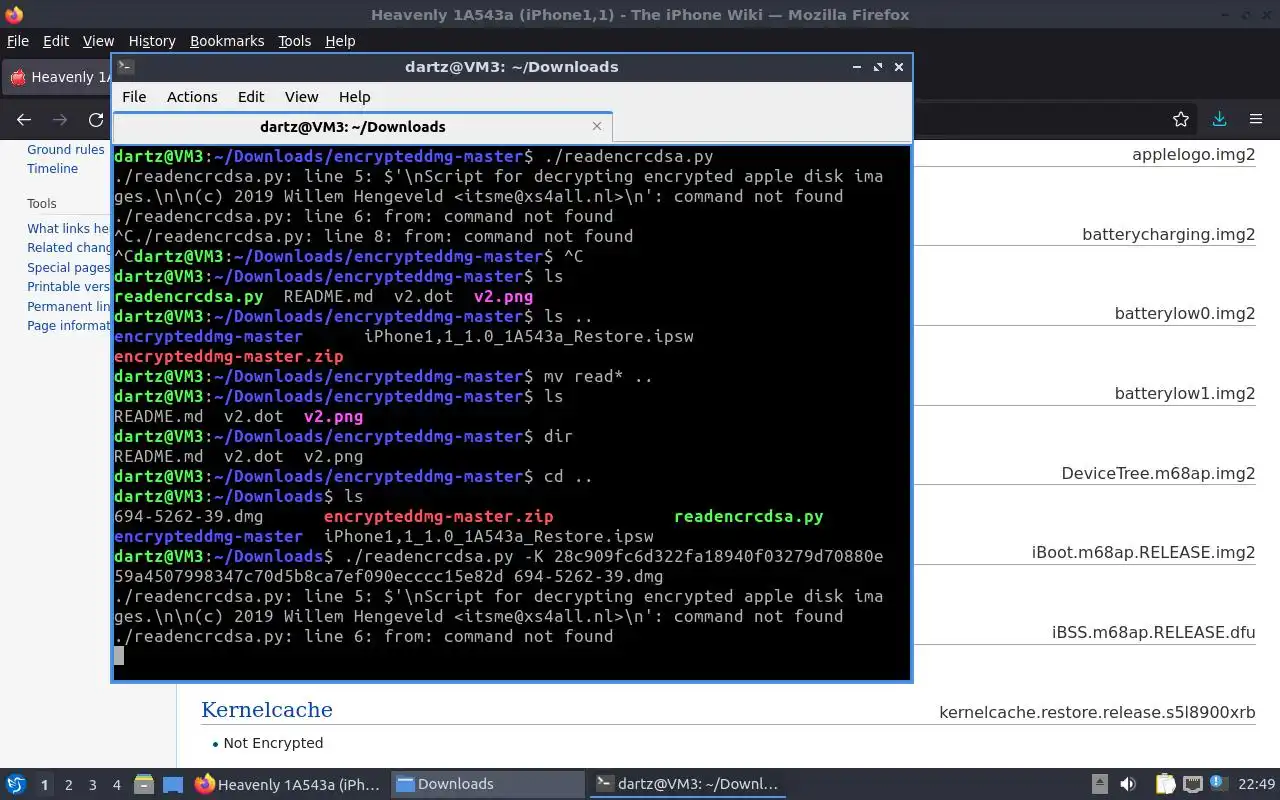Viewport: 1280px width, 800px height.
Task: Click the show desktop taskbar icon
Action: click(172, 784)
